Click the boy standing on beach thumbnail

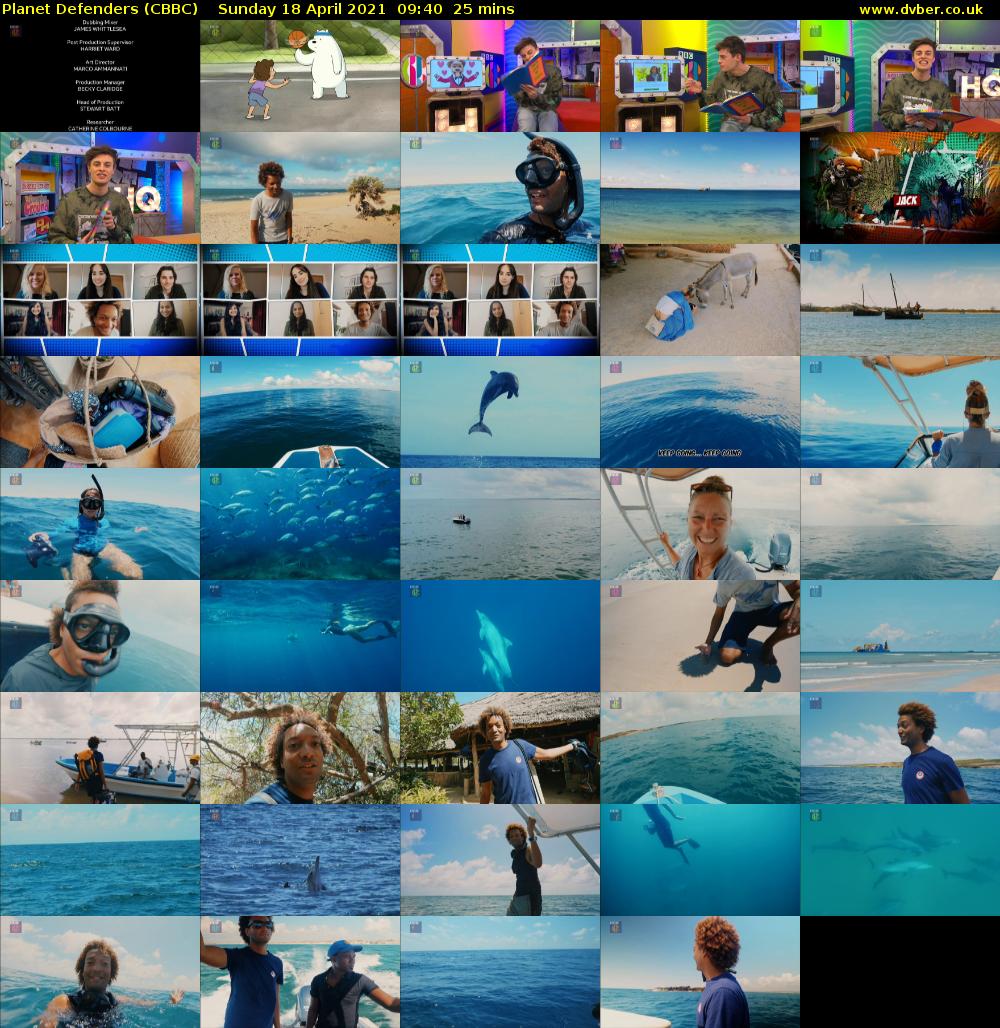(x=300, y=188)
